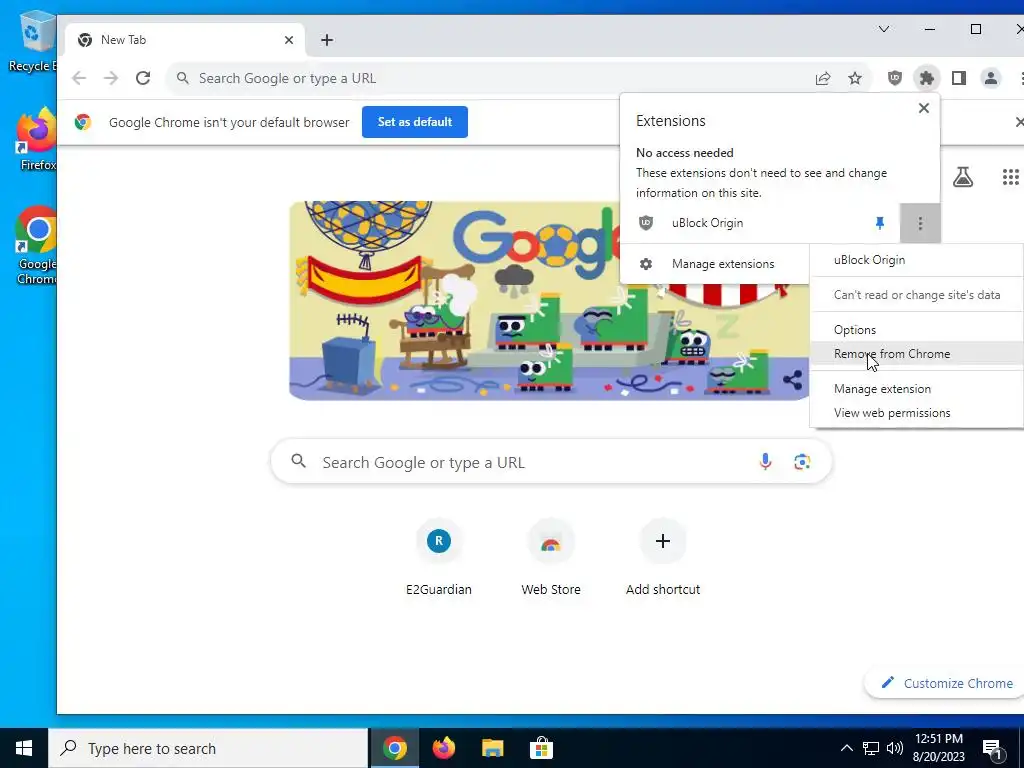The width and height of the screenshot is (1024, 768).
Task: Open Microsoft Store from the taskbar
Action: click(541, 748)
